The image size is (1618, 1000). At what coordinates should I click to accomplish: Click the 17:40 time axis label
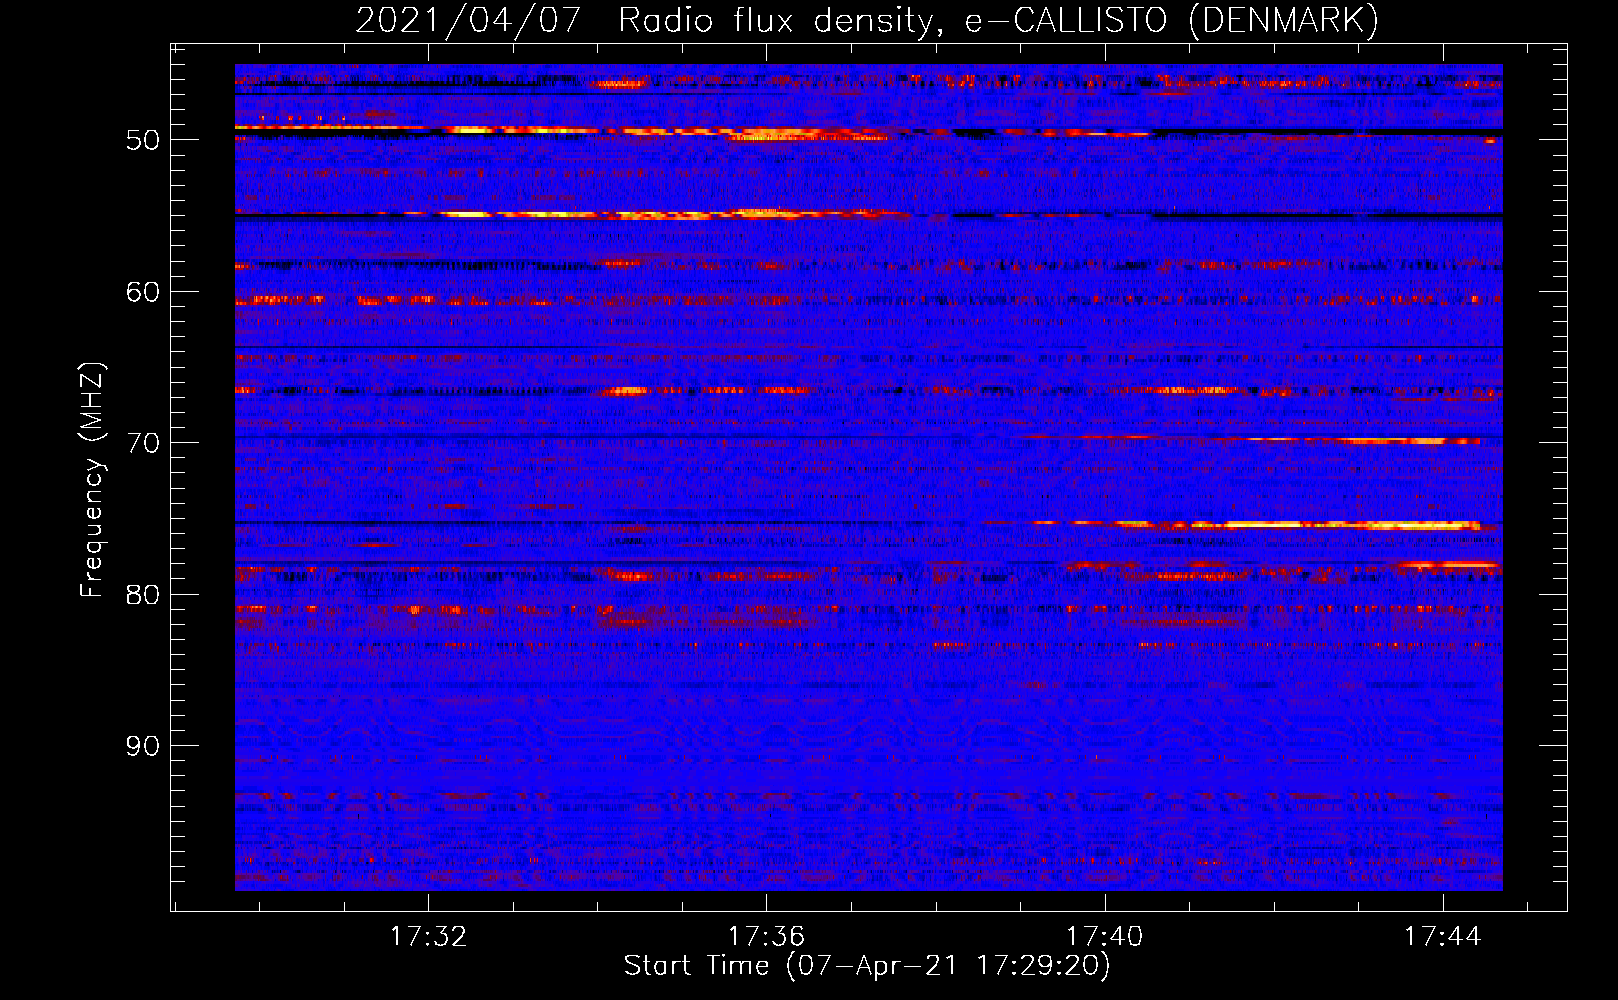1105,937
